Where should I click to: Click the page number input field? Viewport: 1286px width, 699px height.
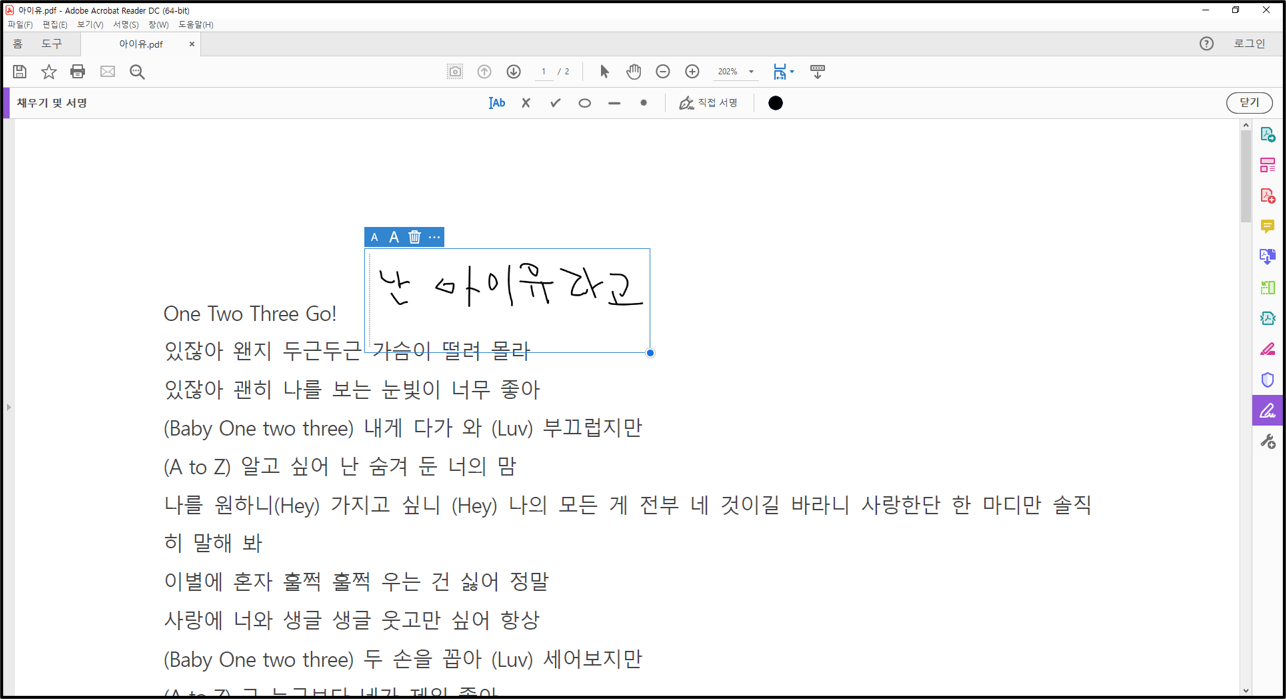(x=543, y=72)
